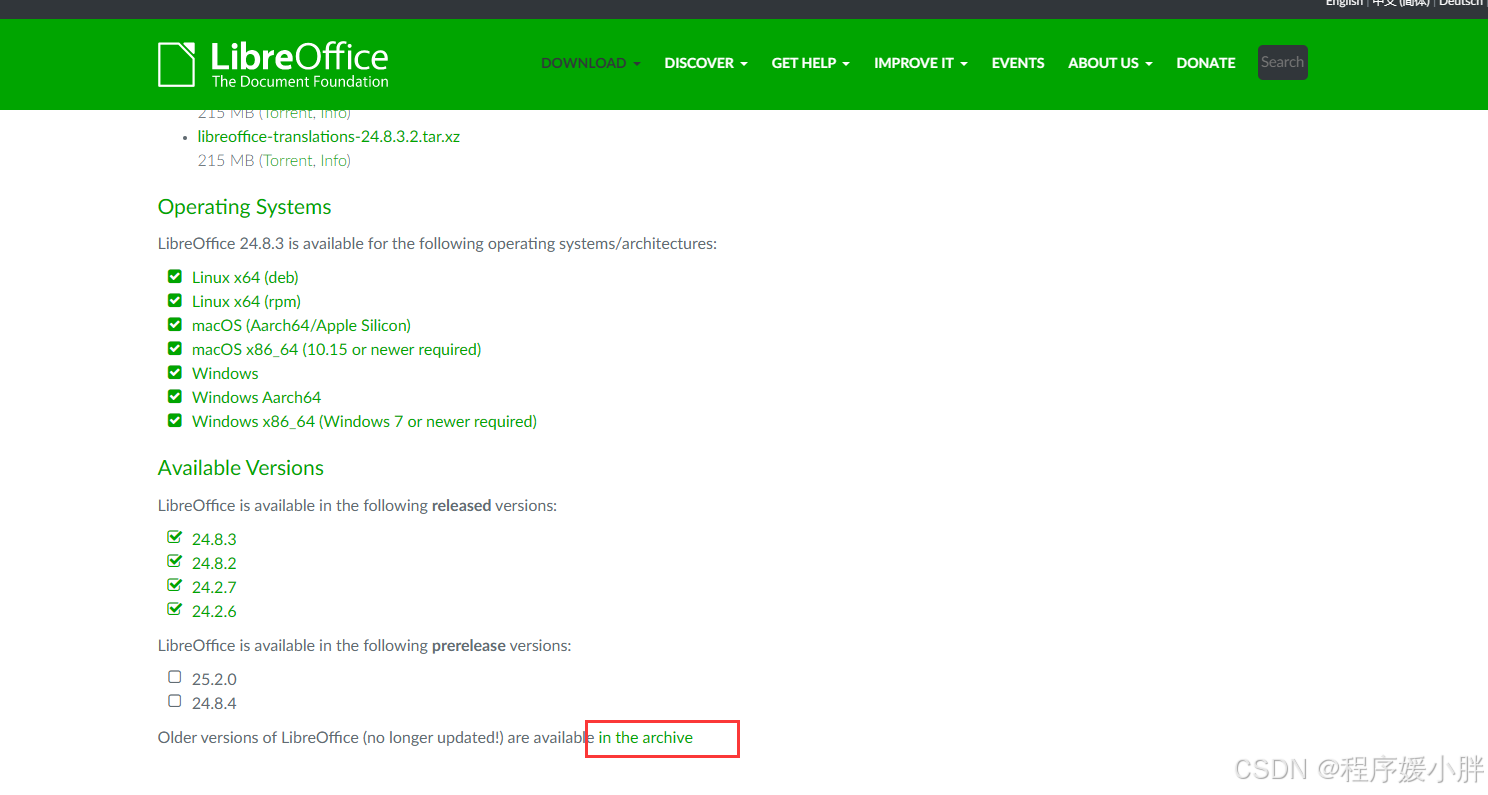Expand the DISCOVER menu
This screenshot has height=795, width=1488.
[x=706, y=63]
